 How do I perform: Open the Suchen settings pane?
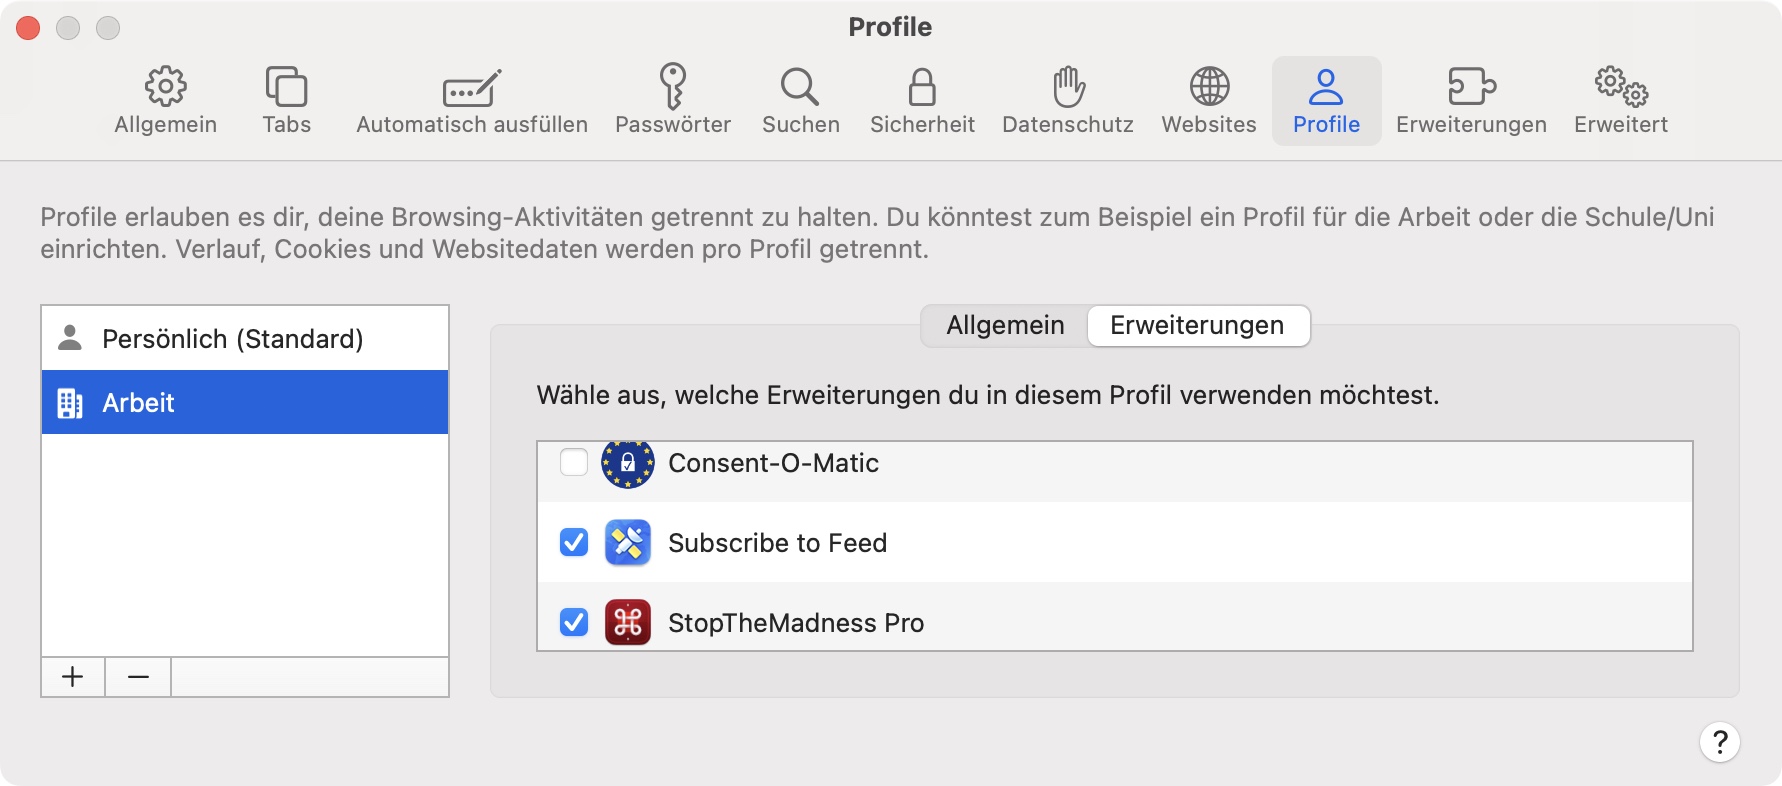pyautogui.click(x=801, y=101)
